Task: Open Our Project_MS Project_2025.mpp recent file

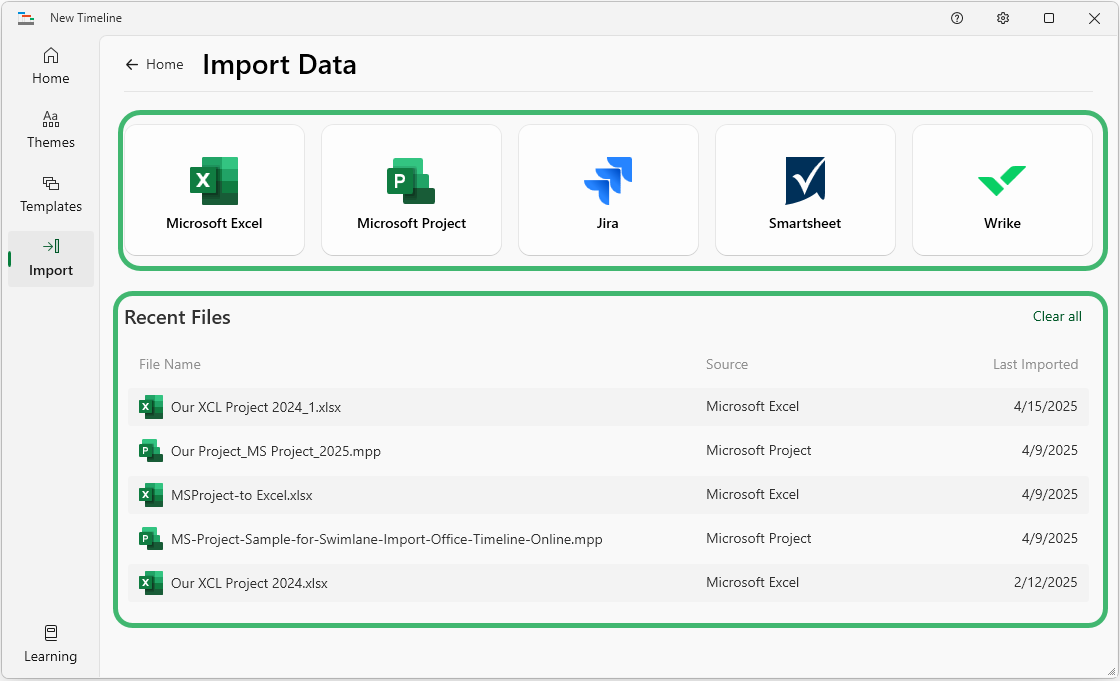Action: pyautogui.click(x=275, y=451)
